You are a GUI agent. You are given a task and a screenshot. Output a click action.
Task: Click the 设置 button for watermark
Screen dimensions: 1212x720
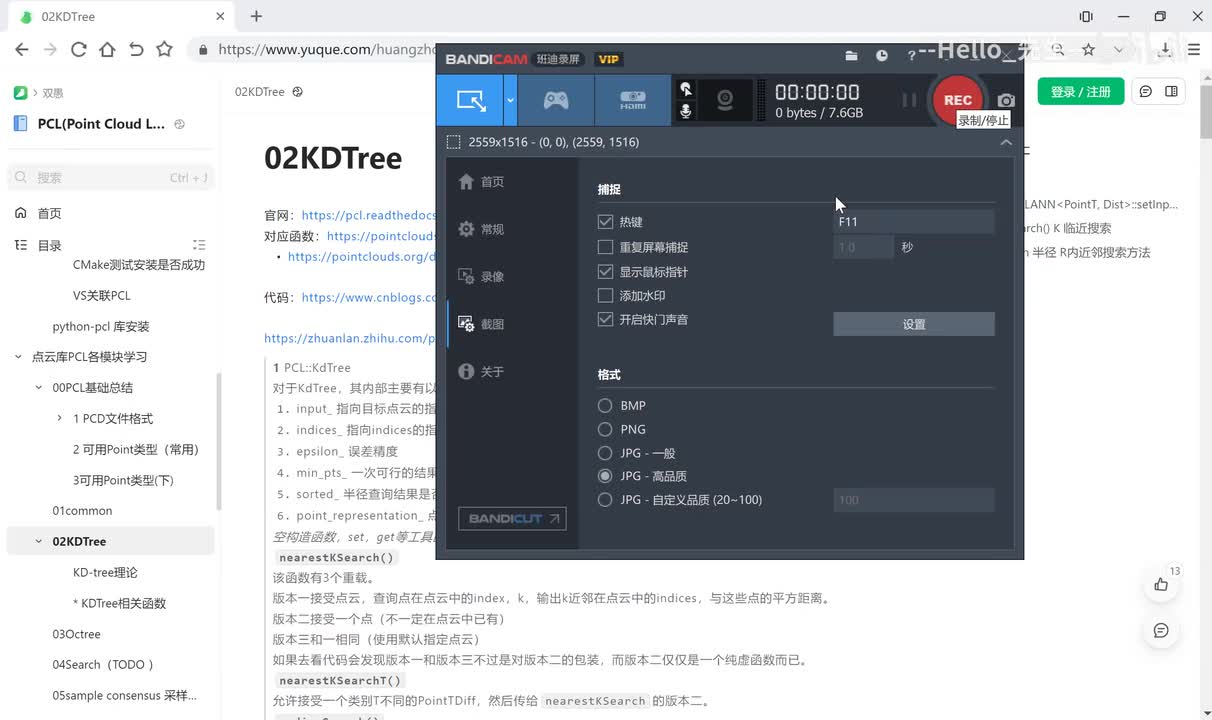[914, 324]
